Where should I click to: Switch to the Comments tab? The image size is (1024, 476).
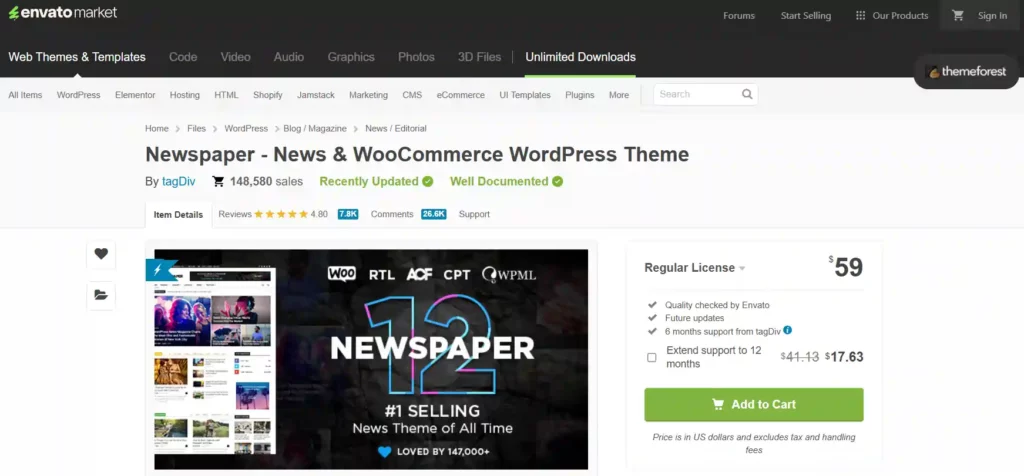pos(392,214)
